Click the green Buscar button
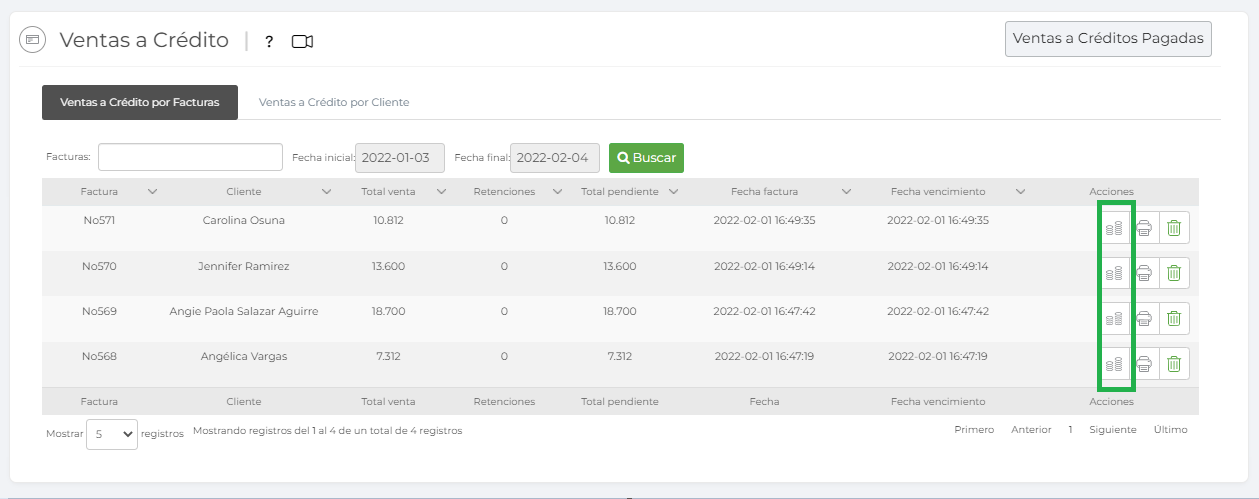1259x499 pixels. 646,158
